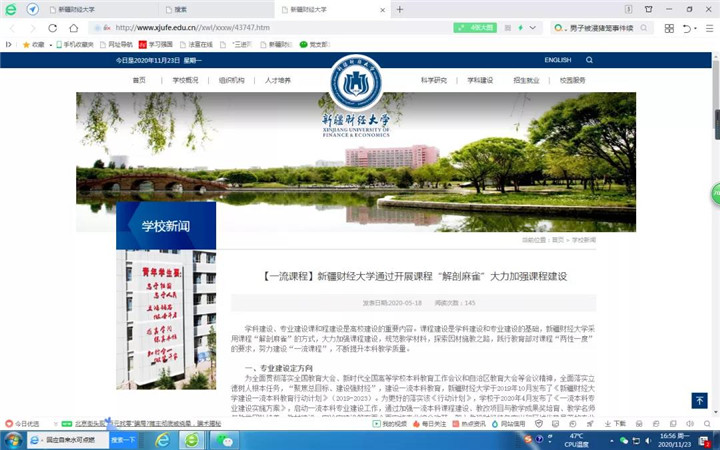The image size is (720, 450).
Task: Click the university logo emblem
Action: click(x=355, y=84)
